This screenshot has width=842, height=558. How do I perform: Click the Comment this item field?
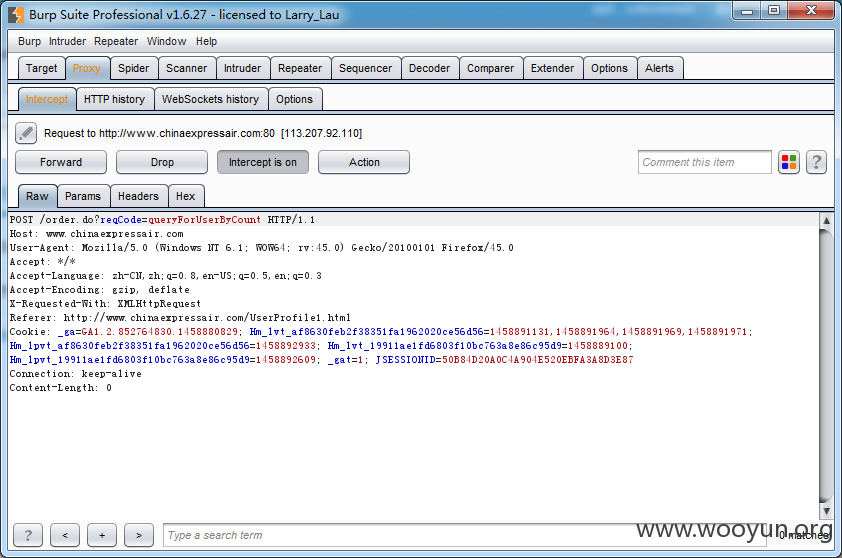pos(705,162)
